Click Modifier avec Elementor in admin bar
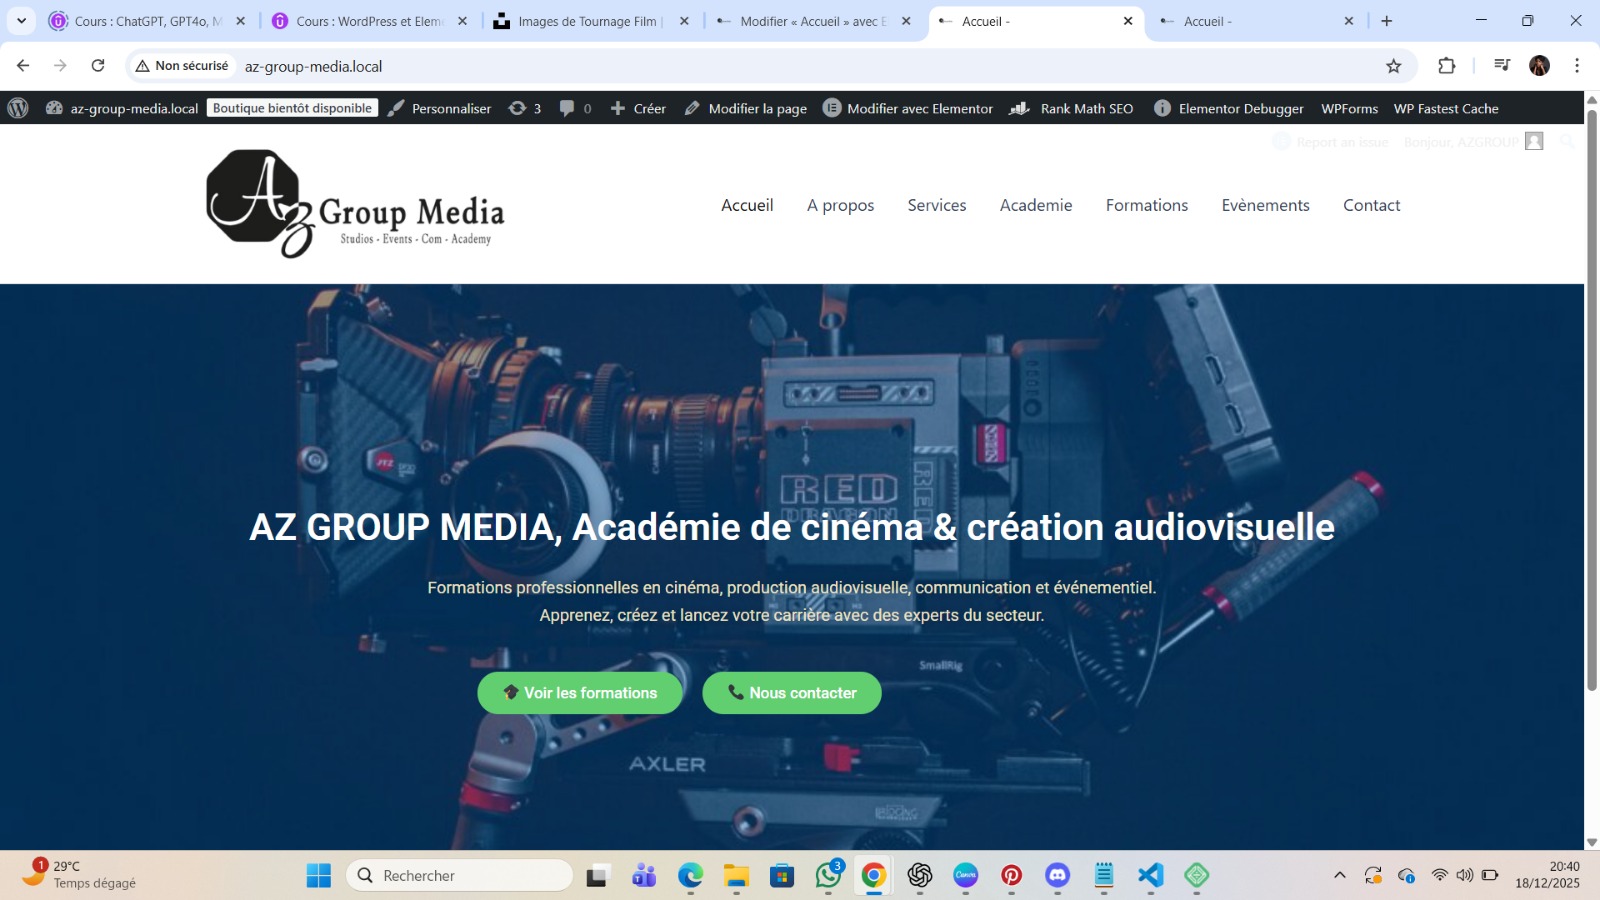The height and width of the screenshot is (900, 1600). tap(908, 108)
